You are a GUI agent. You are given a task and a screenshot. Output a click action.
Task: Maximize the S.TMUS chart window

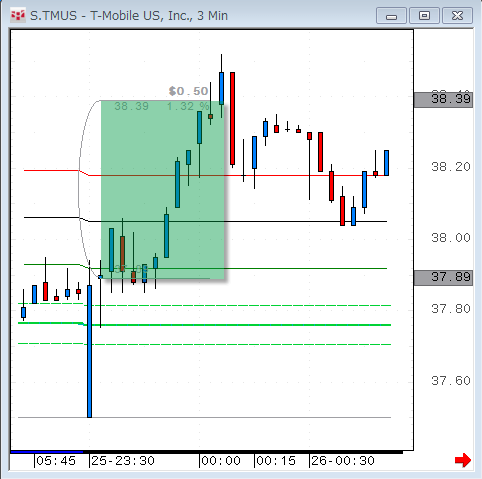click(x=424, y=16)
